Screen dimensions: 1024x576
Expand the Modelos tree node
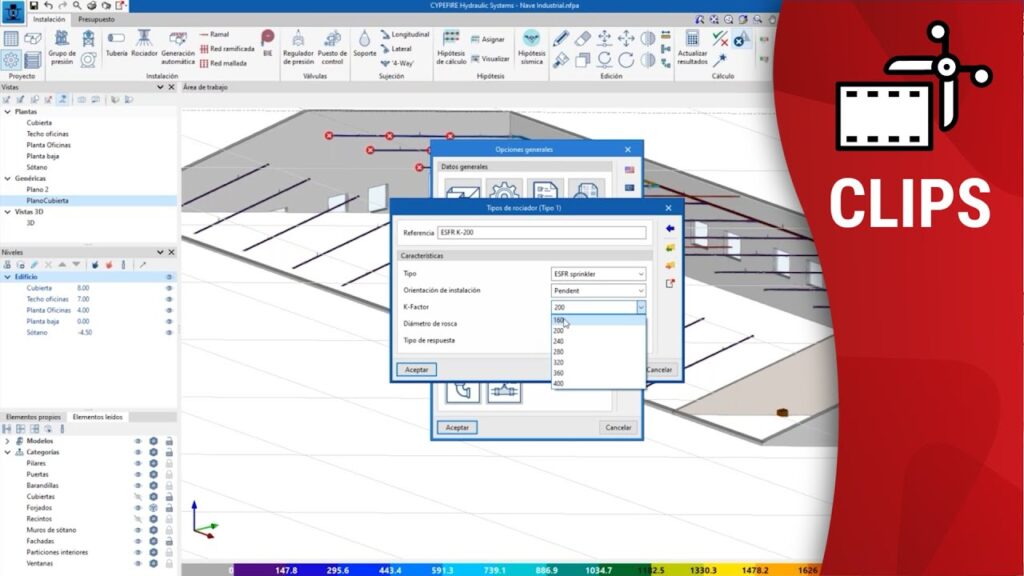click(7, 441)
